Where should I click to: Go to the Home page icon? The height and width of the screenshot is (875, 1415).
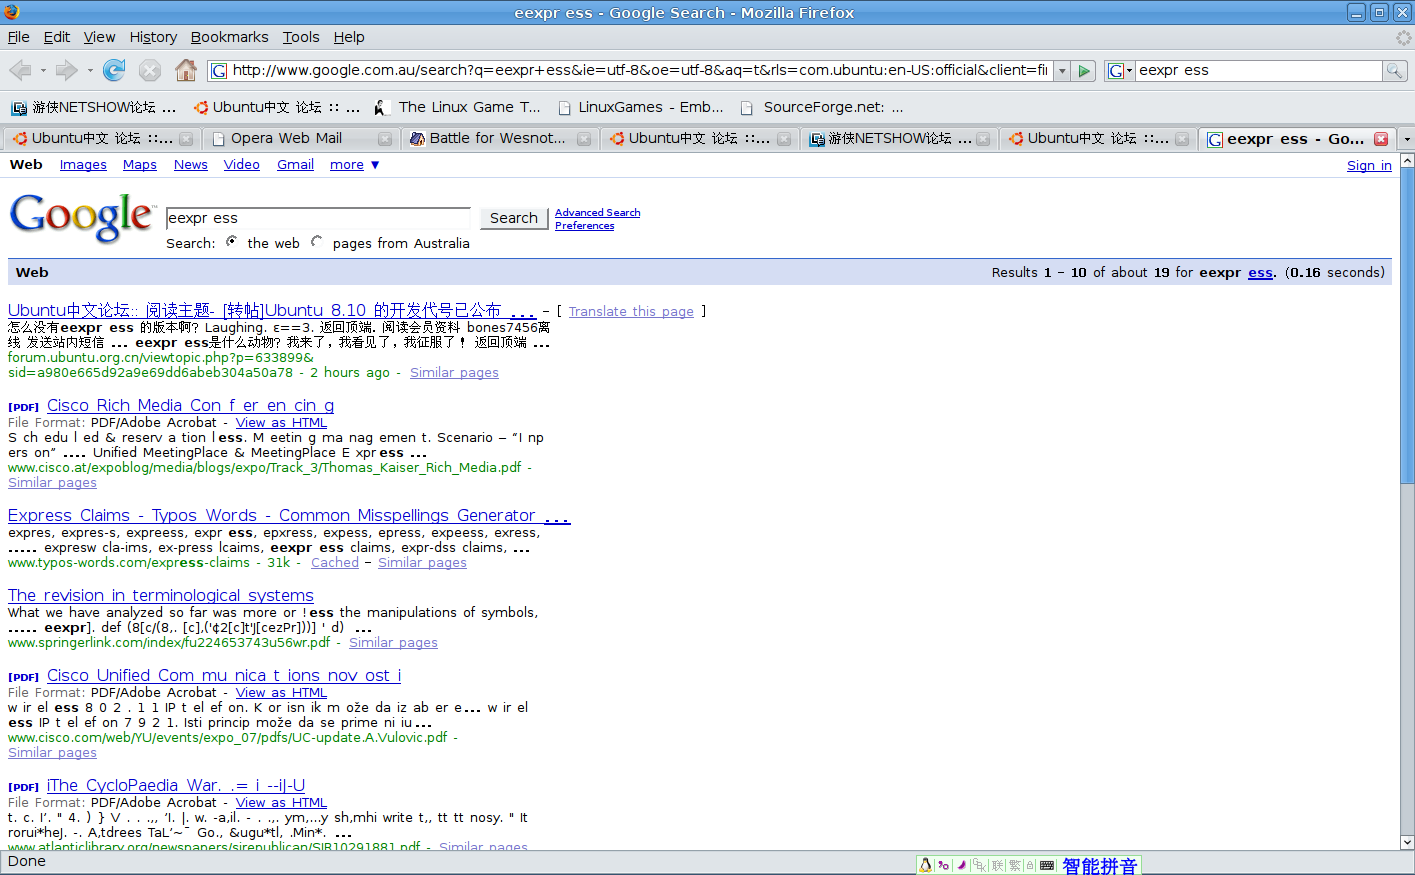click(x=186, y=70)
